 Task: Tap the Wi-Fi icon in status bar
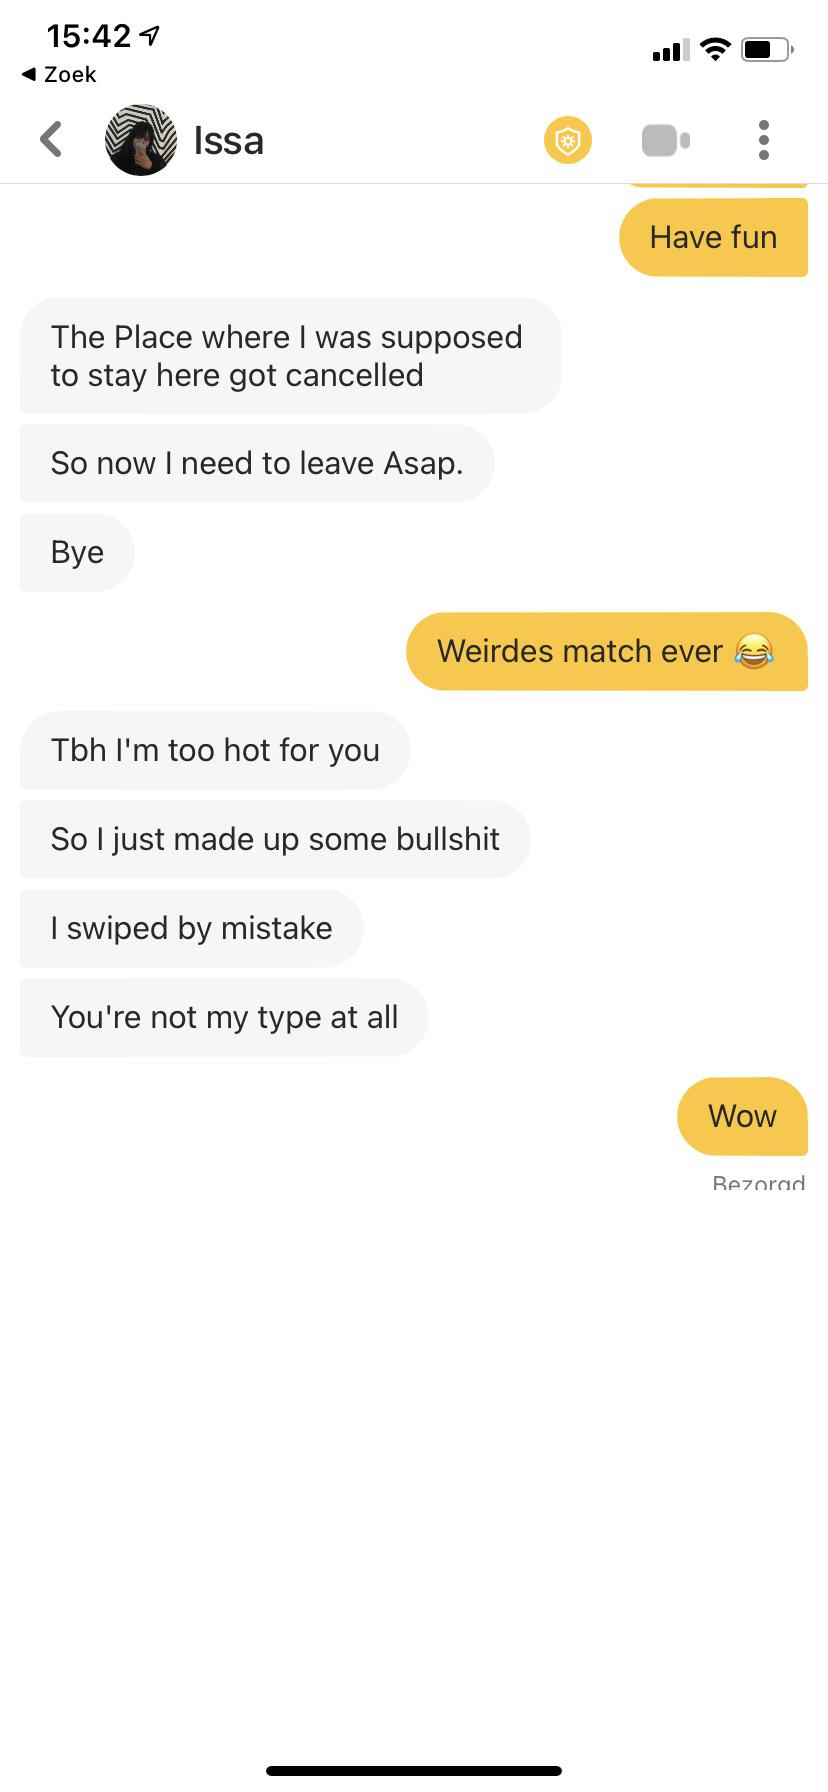pyautogui.click(x=715, y=49)
